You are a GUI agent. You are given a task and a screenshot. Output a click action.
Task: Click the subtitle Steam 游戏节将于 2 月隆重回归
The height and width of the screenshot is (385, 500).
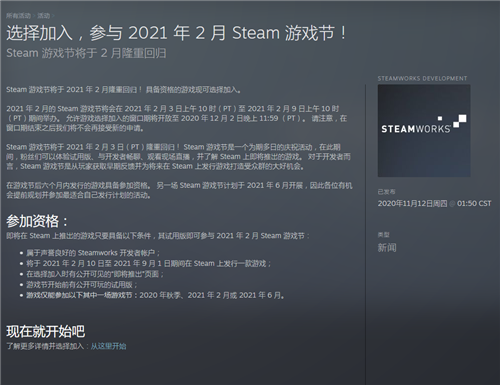coord(86,53)
